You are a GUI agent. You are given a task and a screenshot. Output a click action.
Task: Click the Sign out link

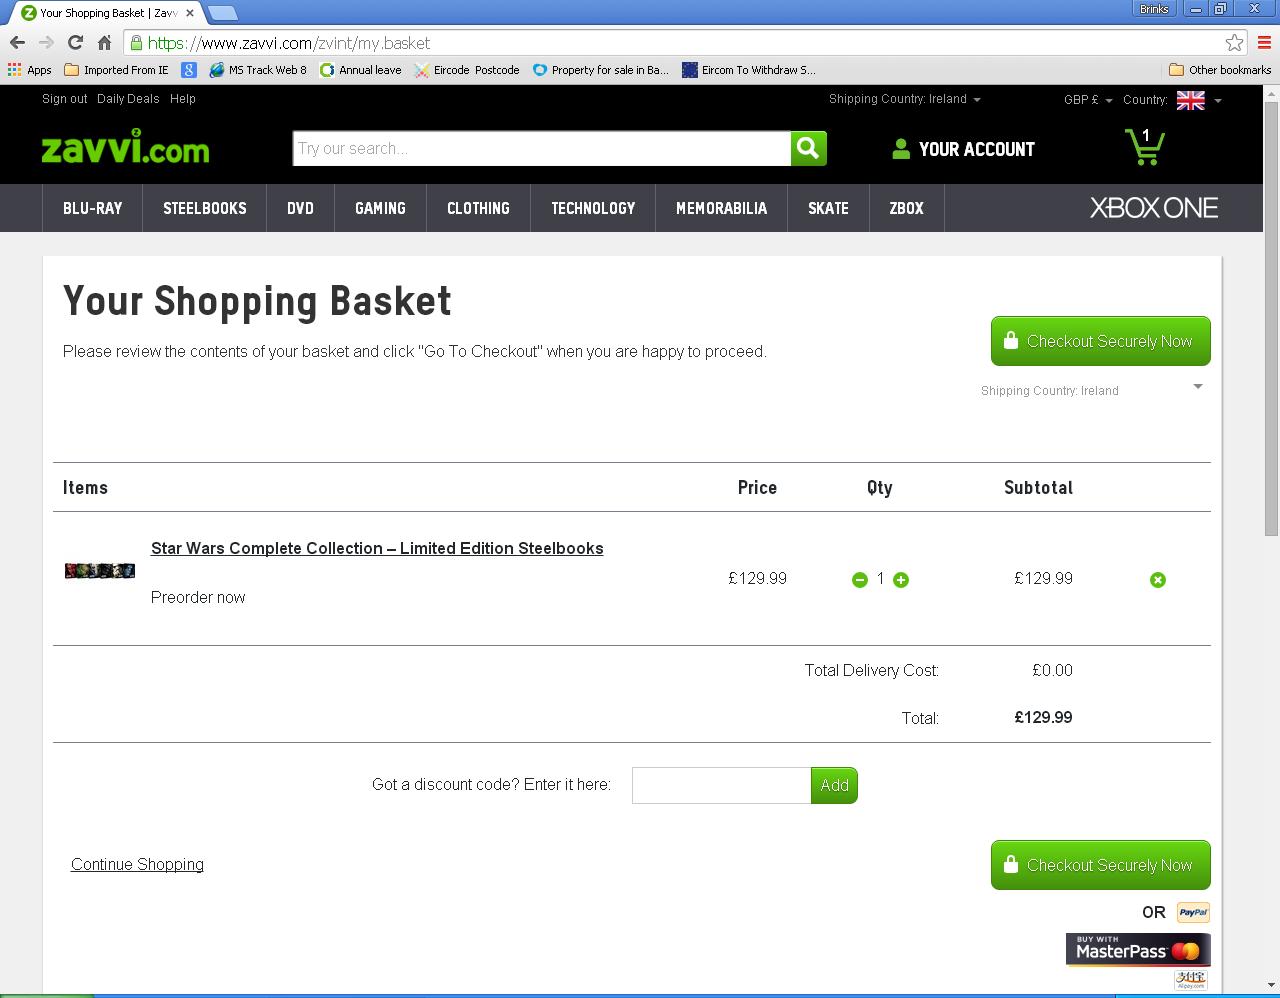(65, 99)
